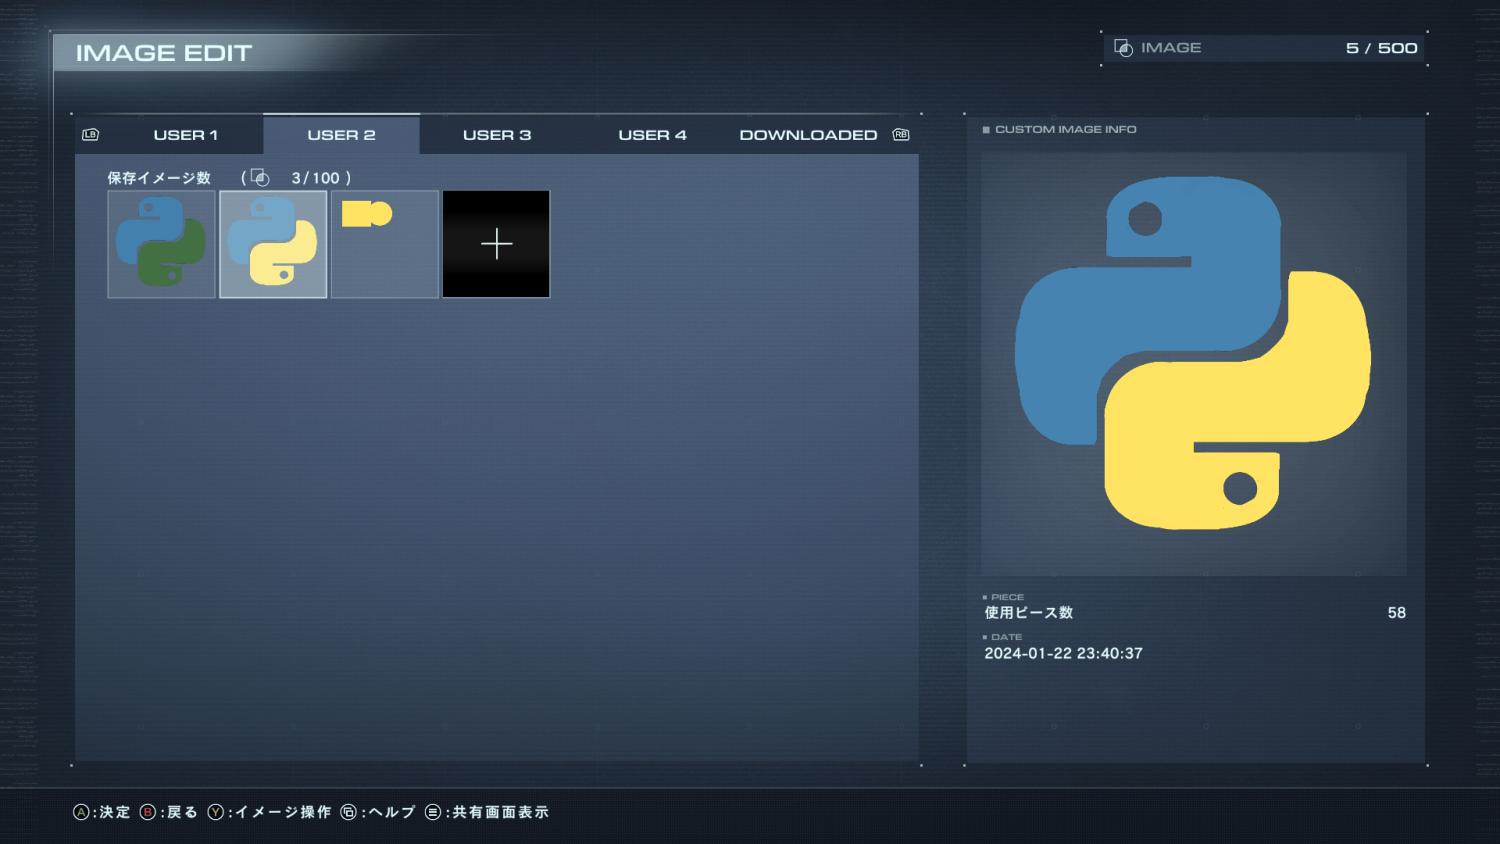Click the Y button image operation (イメージ操作) prompt
The width and height of the screenshot is (1500, 844).
(x=269, y=812)
